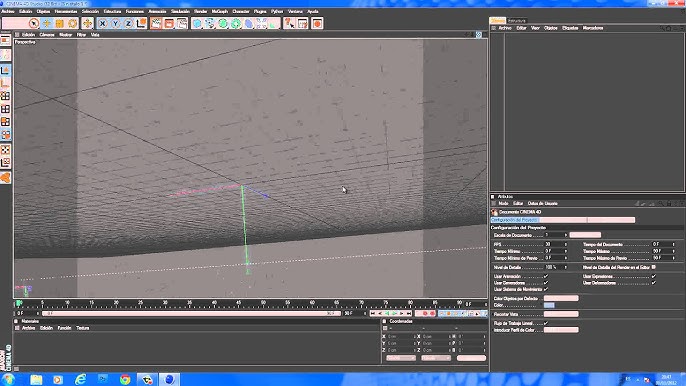Open the Ayuda menu

[313, 11]
